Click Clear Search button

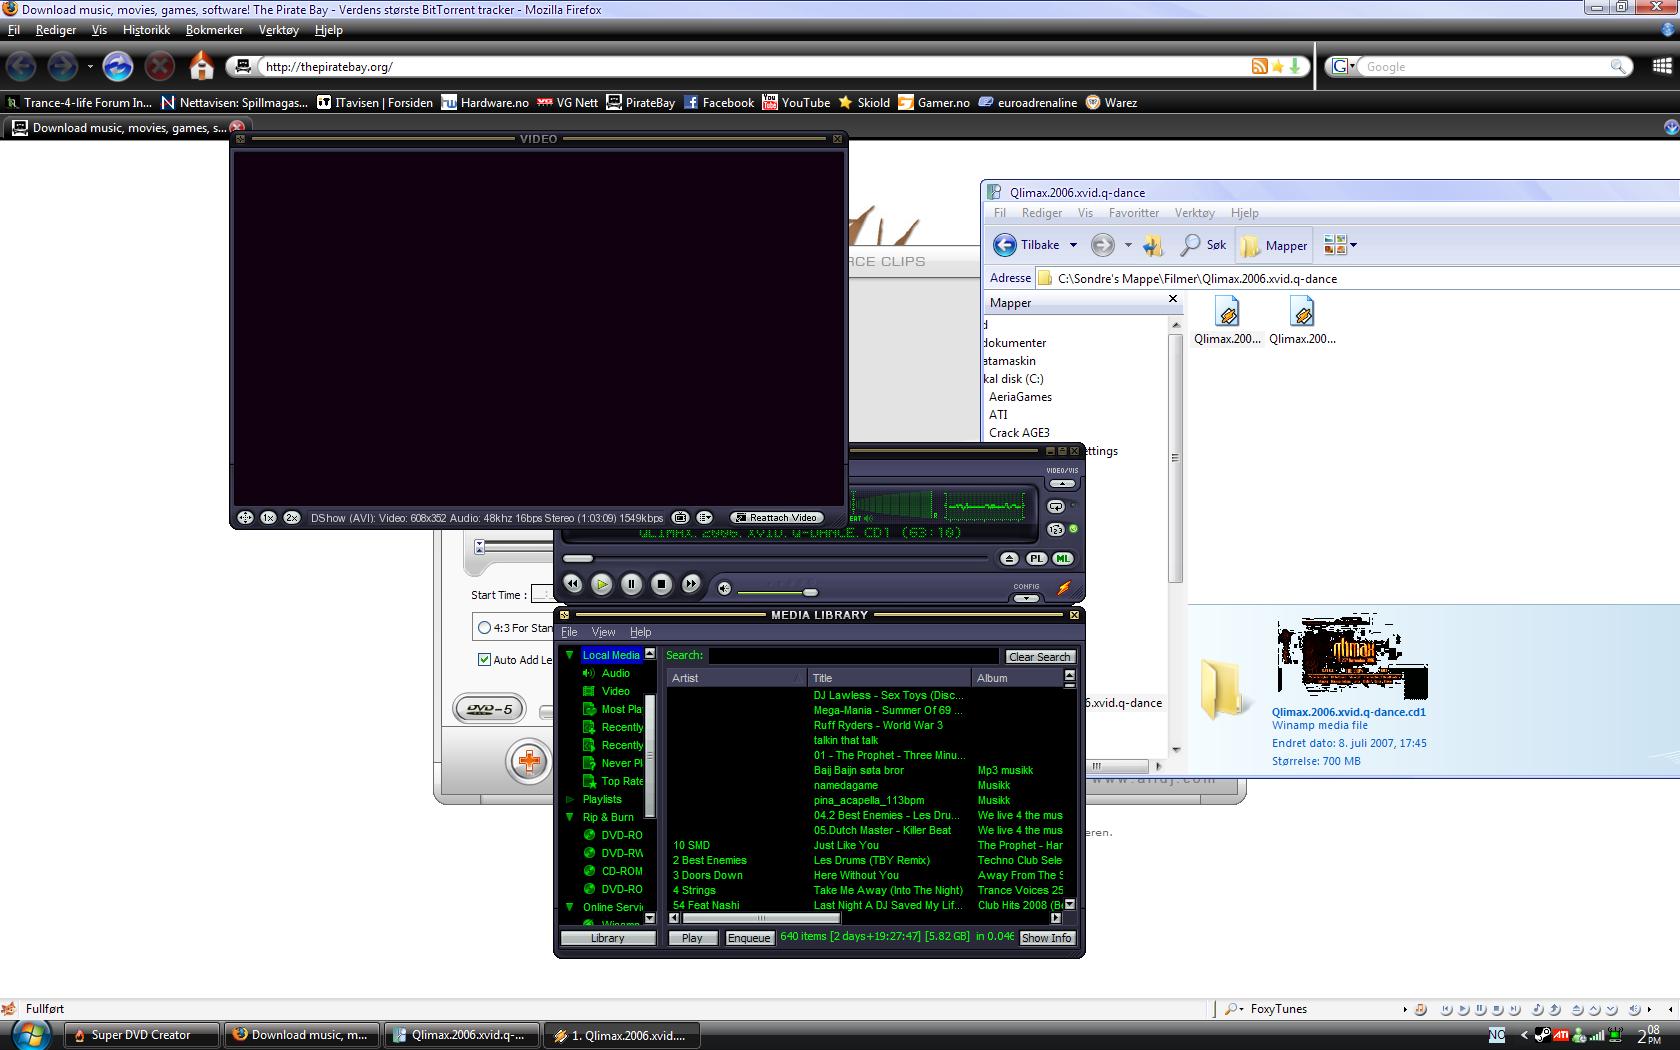click(x=1039, y=657)
